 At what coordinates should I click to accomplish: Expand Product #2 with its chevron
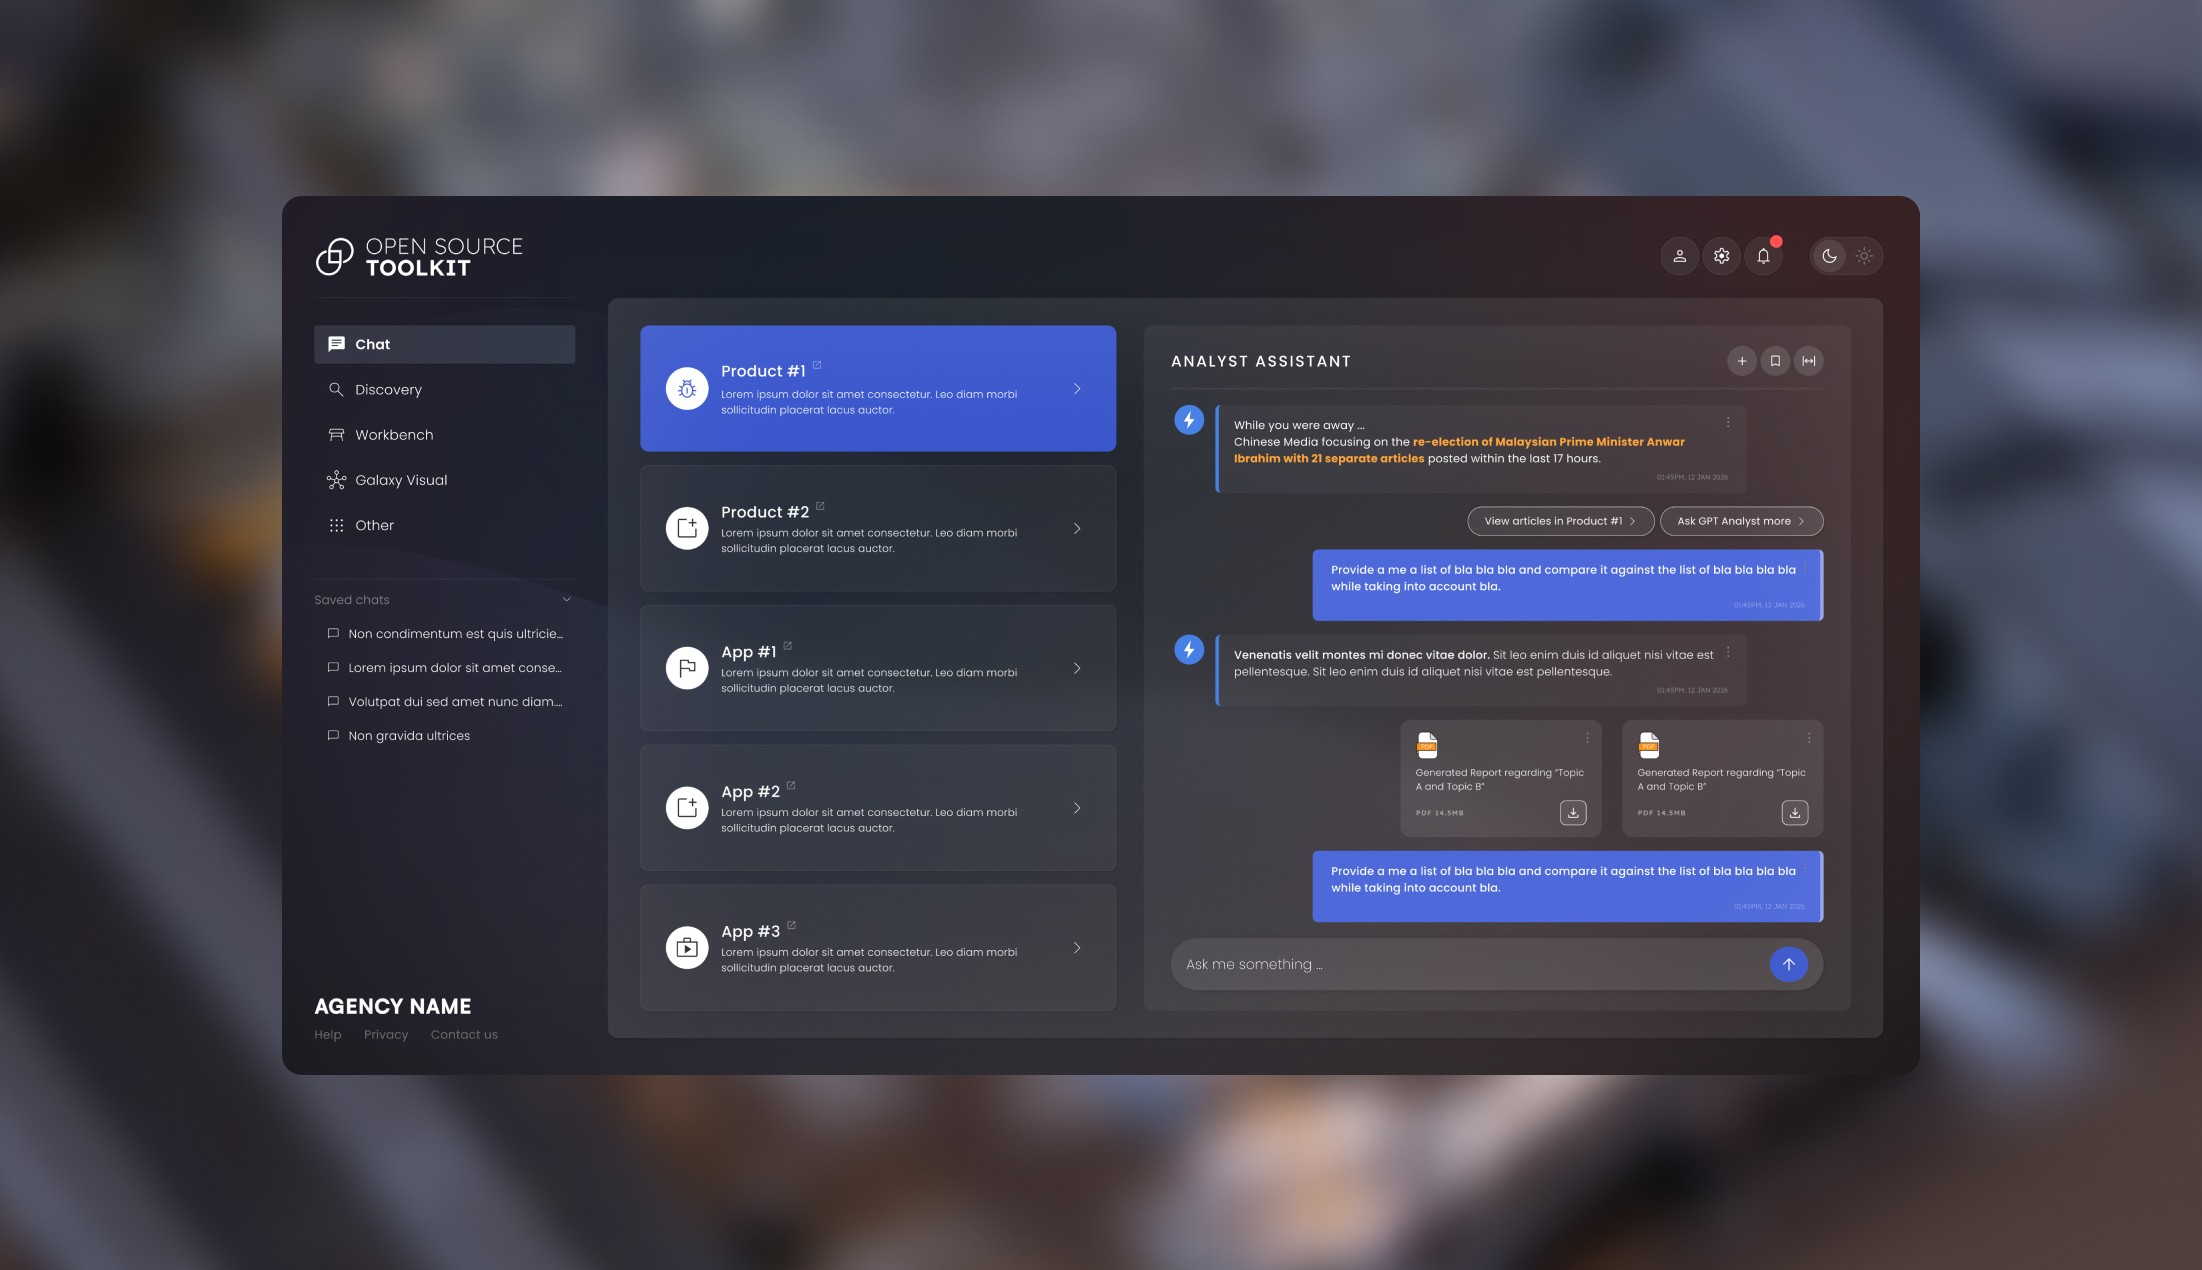tap(1077, 529)
